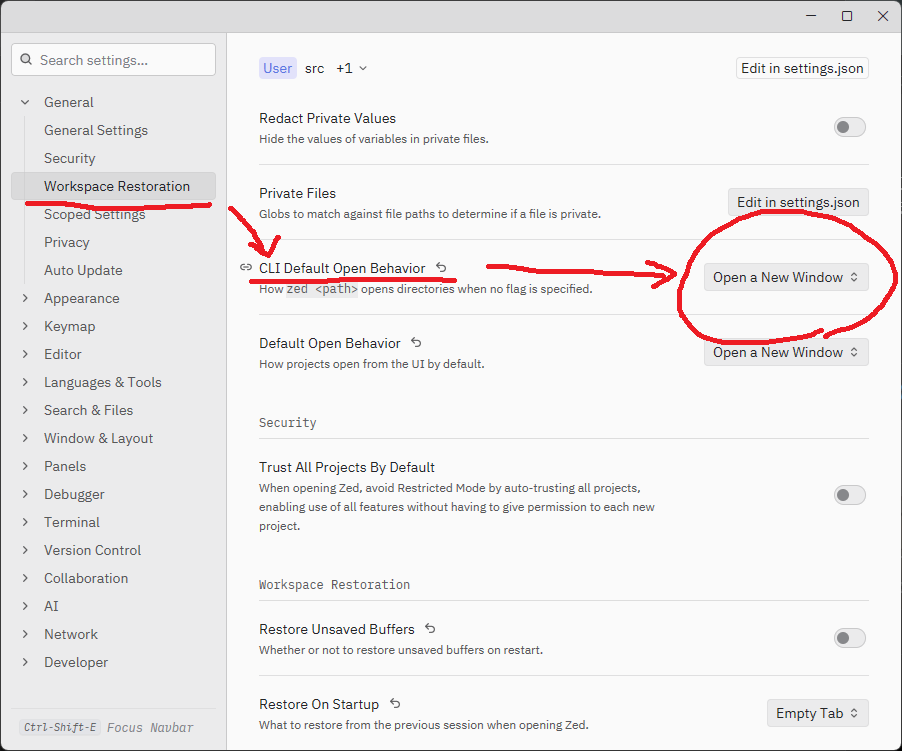This screenshot has width=902, height=751.
Task: Expand the Developer section
Action: pyautogui.click(x=25, y=662)
